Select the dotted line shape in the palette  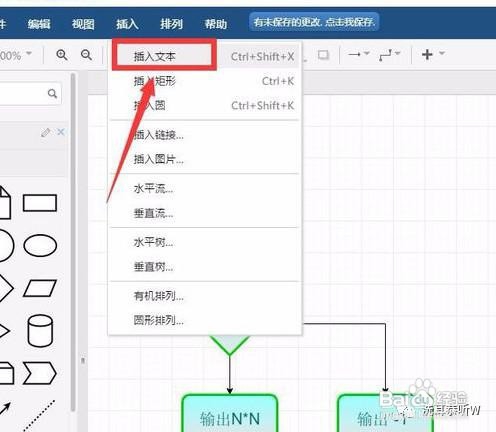(40, 415)
